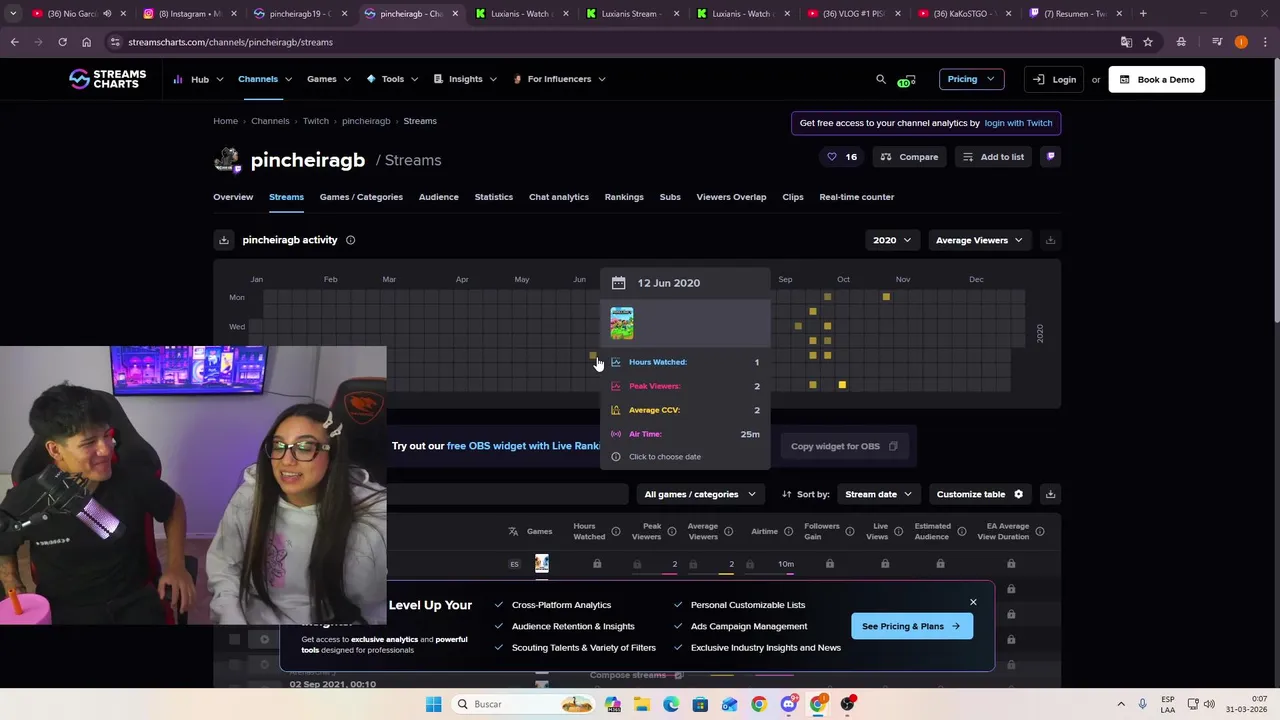Click the Streams Charts logo
Viewport: 1280px width, 720px height.
tap(107, 79)
